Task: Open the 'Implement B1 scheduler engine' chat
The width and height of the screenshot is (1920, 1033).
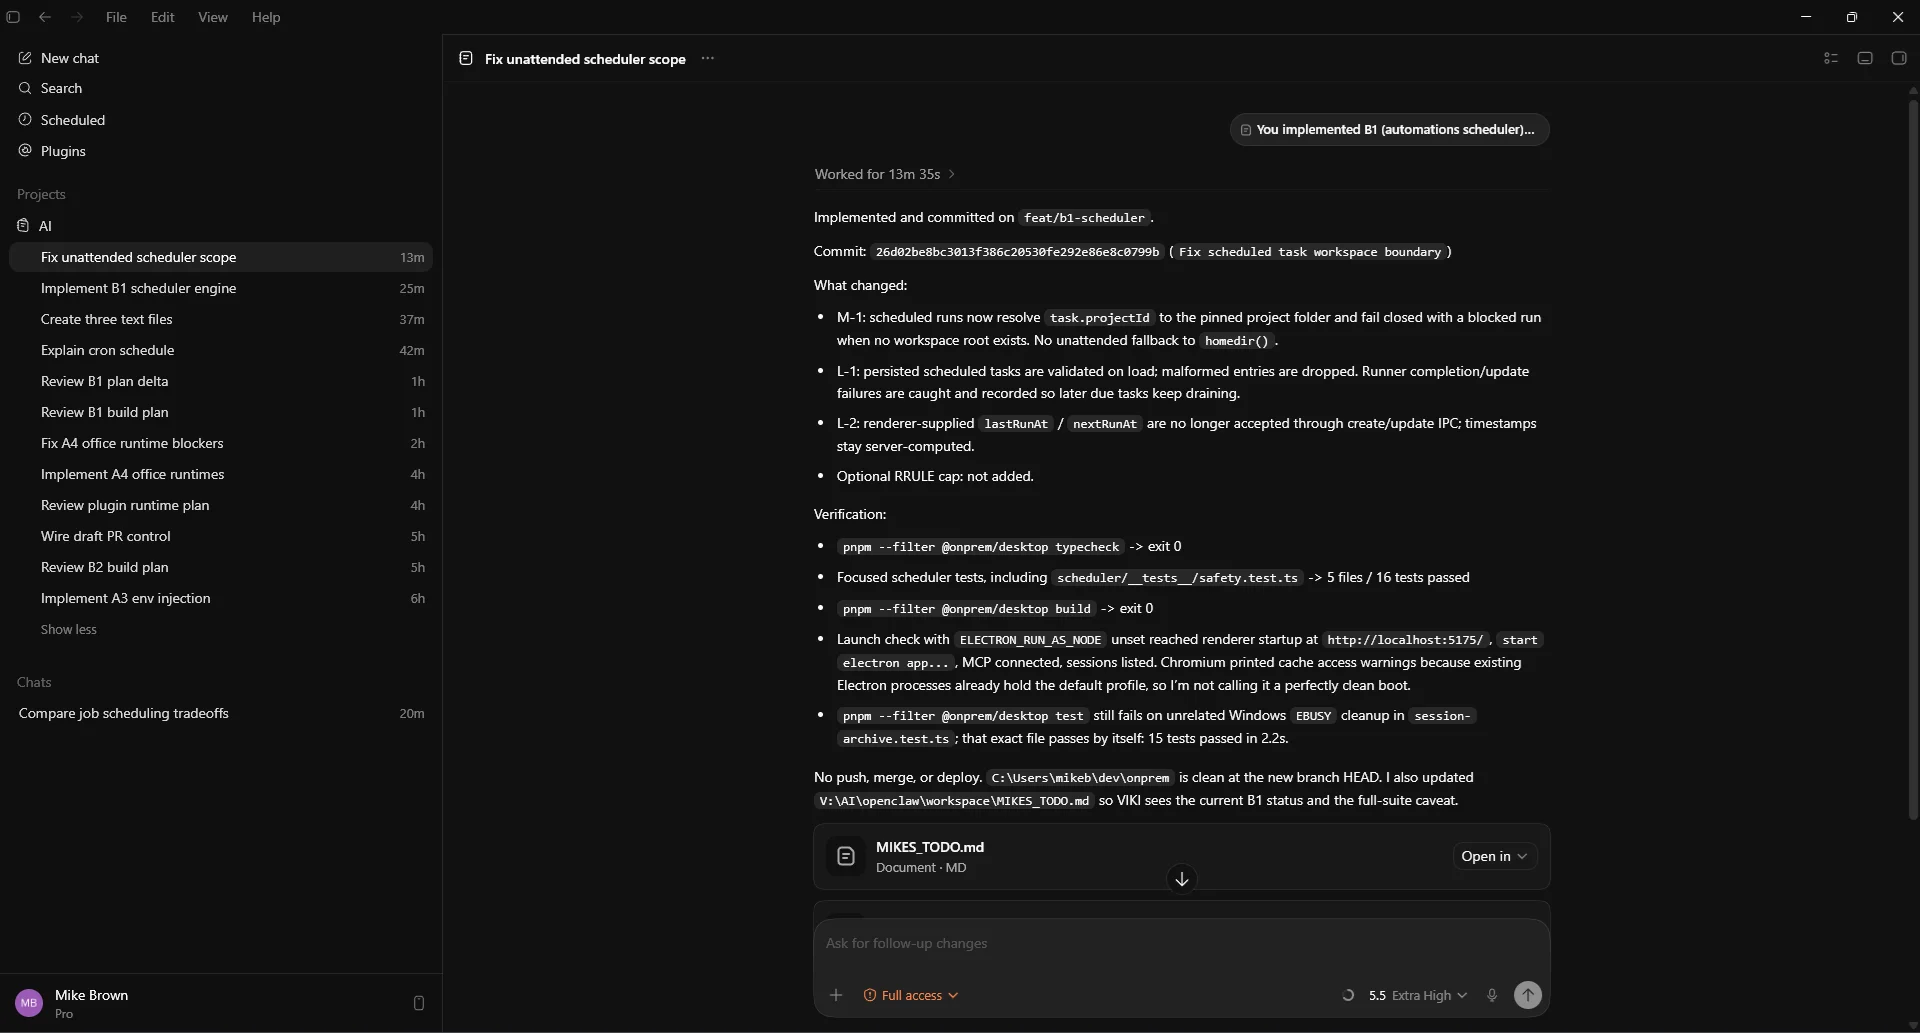Action: coord(221,288)
